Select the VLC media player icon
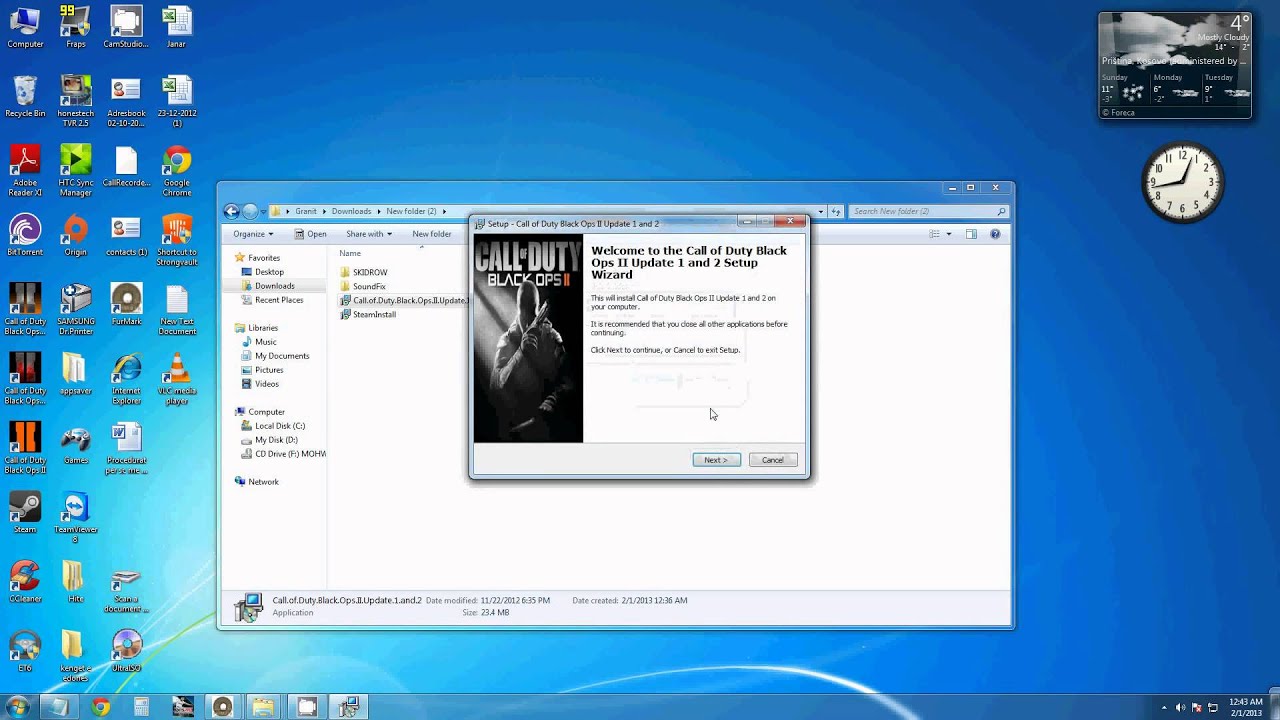The width and height of the screenshot is (1280, 720). coord(177,378)
